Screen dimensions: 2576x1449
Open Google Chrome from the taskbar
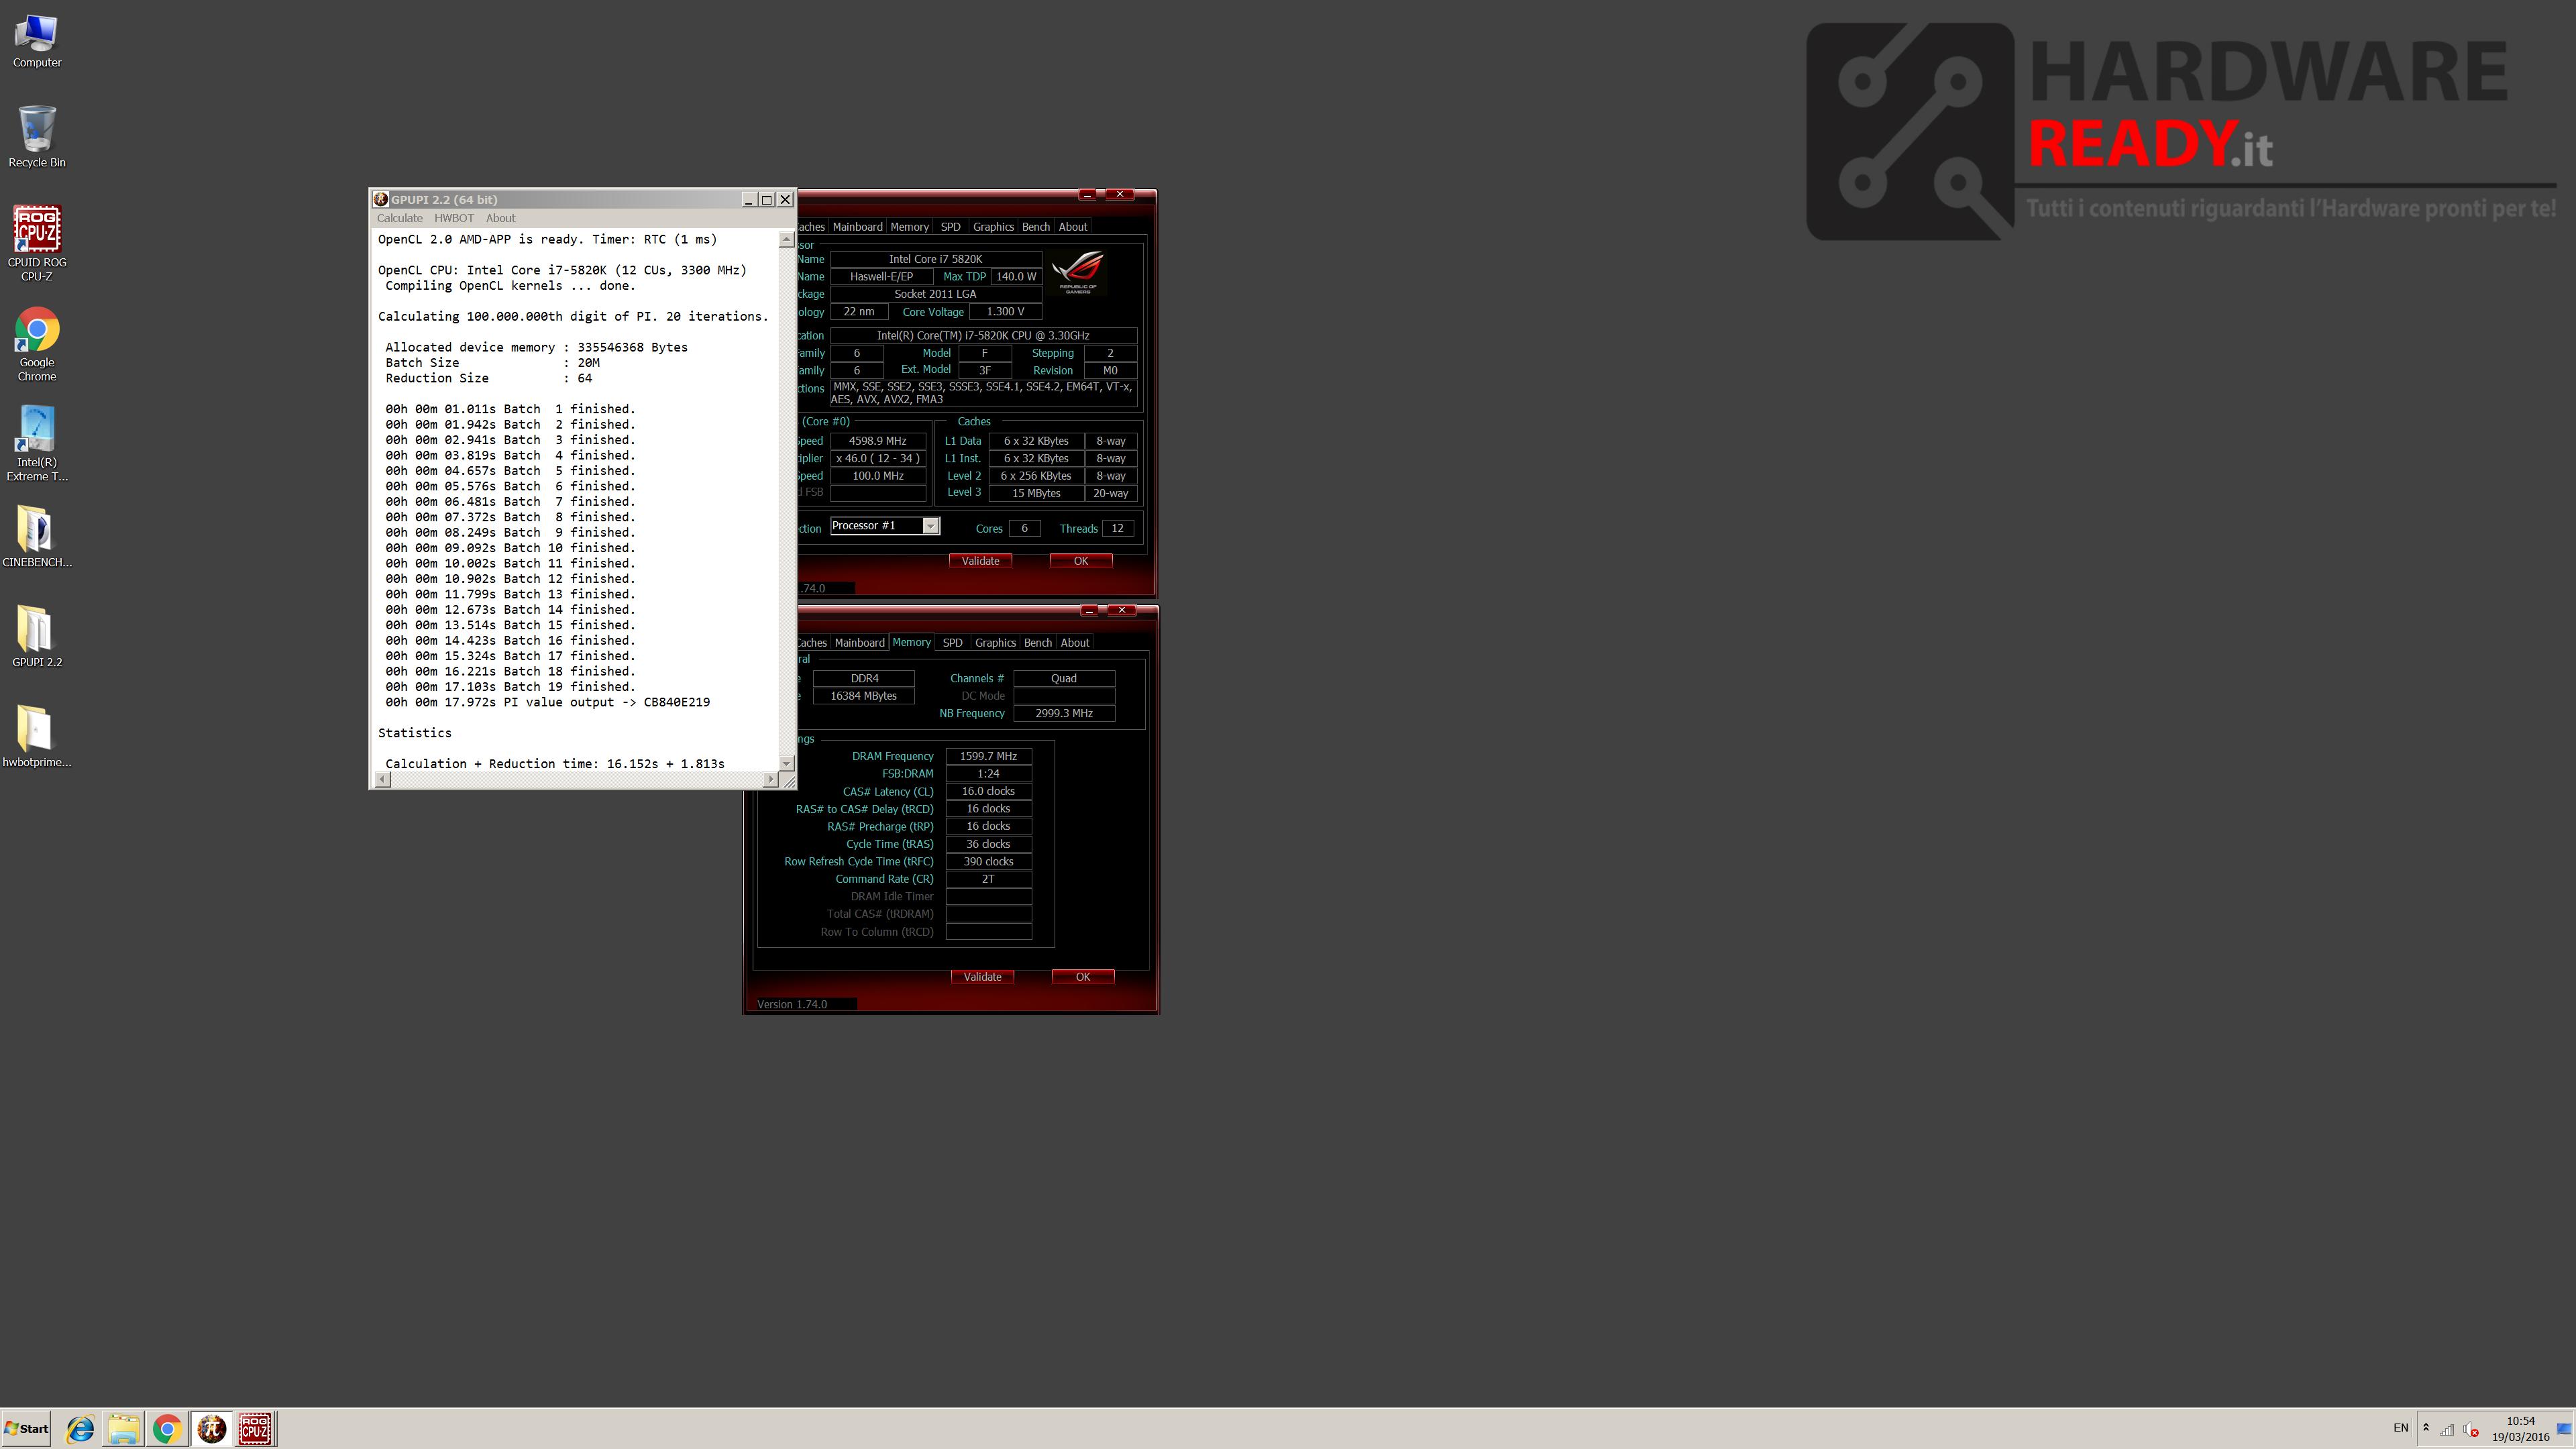pos(167,1429)
